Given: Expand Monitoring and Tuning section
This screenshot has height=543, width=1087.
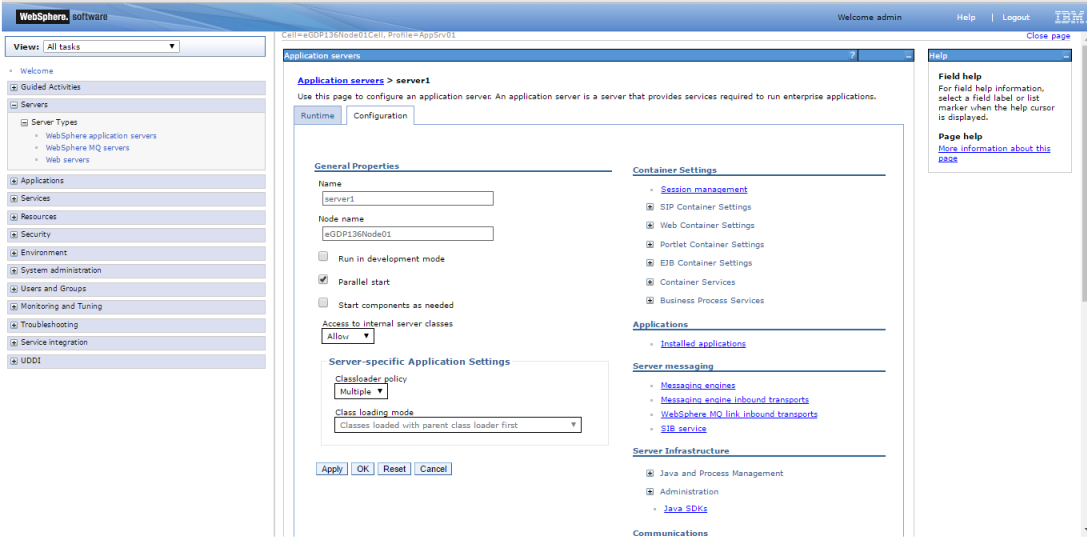Looking at the screenshot, I should pyautogui.click(x=14, y=307).
